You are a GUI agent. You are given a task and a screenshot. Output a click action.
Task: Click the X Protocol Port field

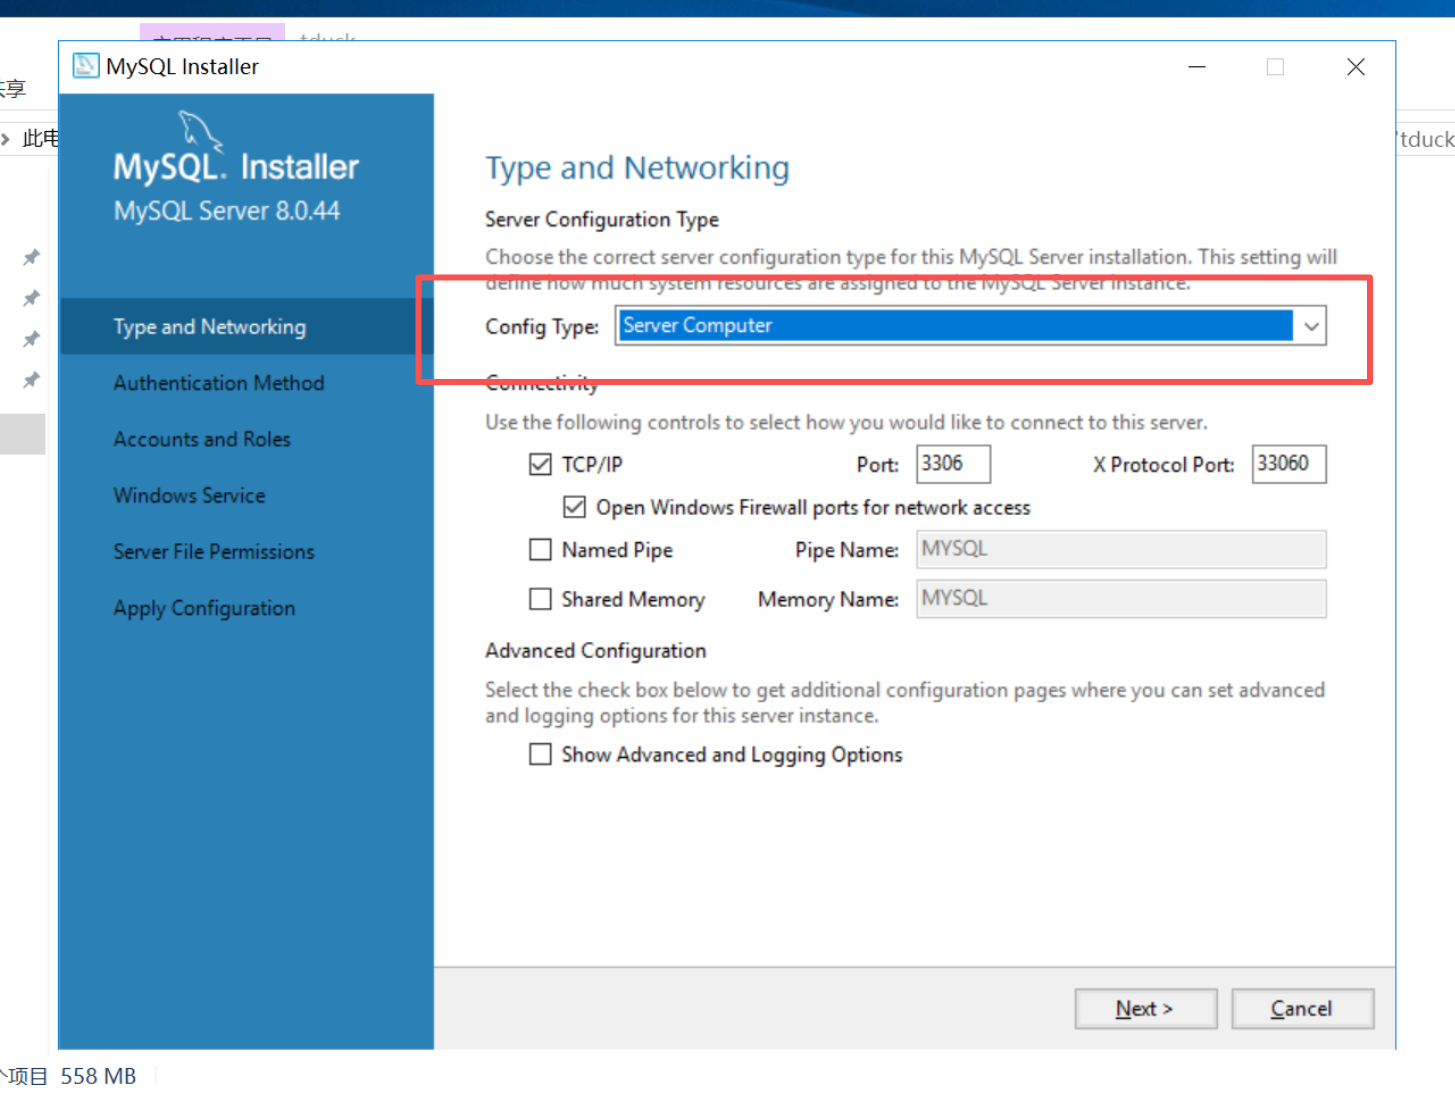coord(1289,464)
